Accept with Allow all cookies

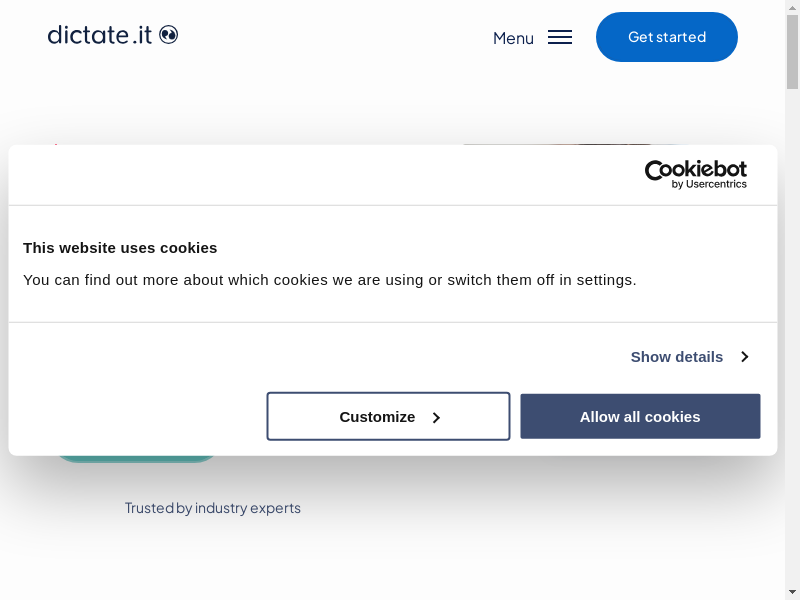(x=640, y=416)
